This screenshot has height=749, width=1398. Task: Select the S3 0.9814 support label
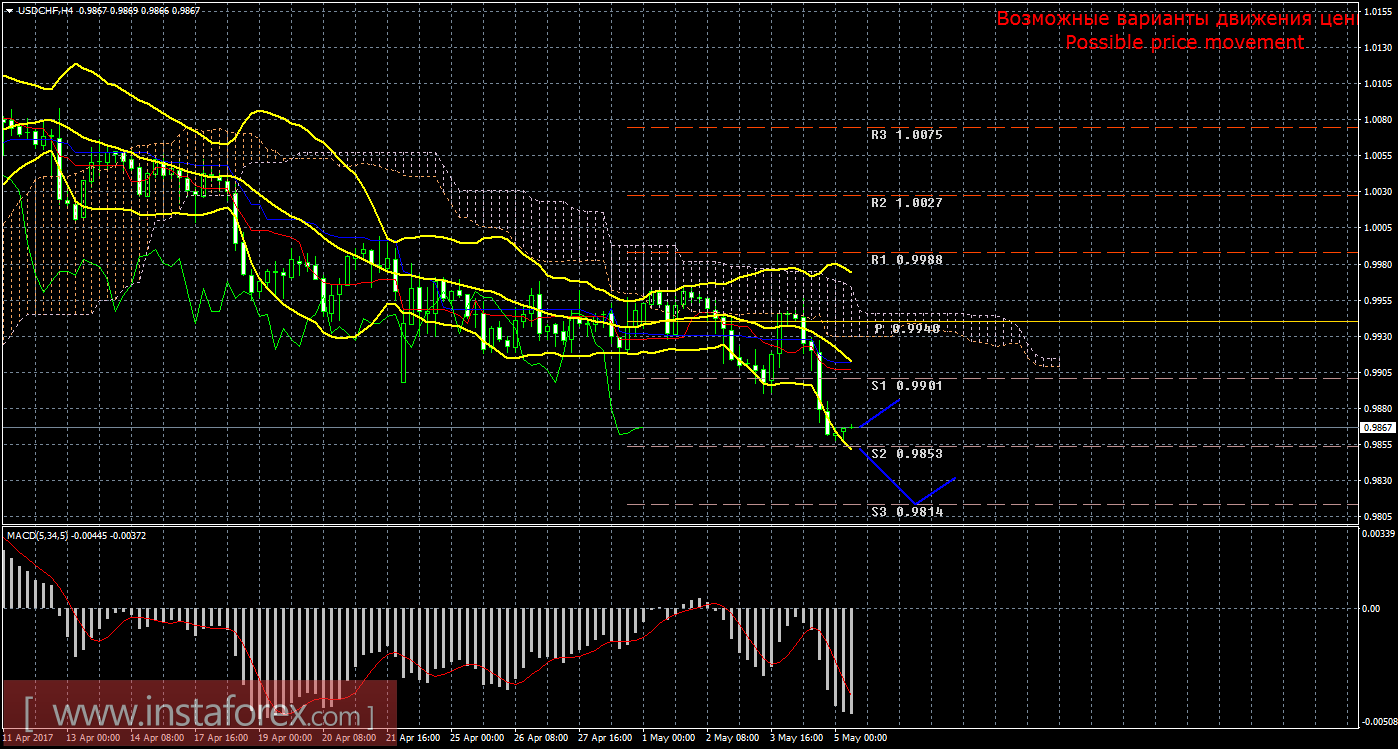coord(906,511)
